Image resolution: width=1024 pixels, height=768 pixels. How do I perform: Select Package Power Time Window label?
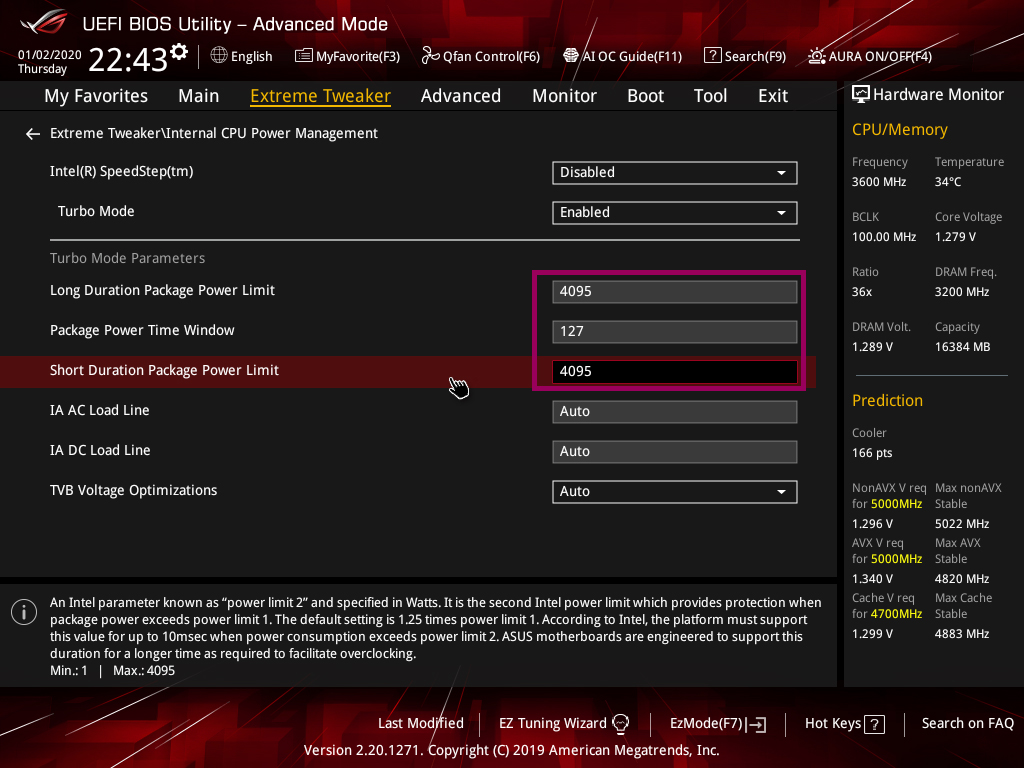coord(142,330)
